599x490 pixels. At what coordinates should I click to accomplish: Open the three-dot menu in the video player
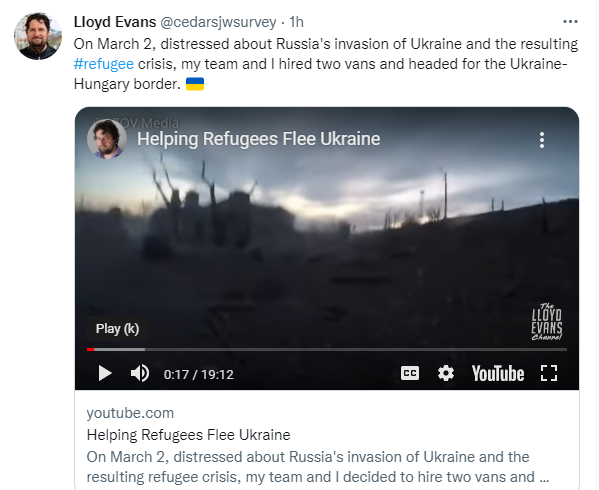click(542, 140)
